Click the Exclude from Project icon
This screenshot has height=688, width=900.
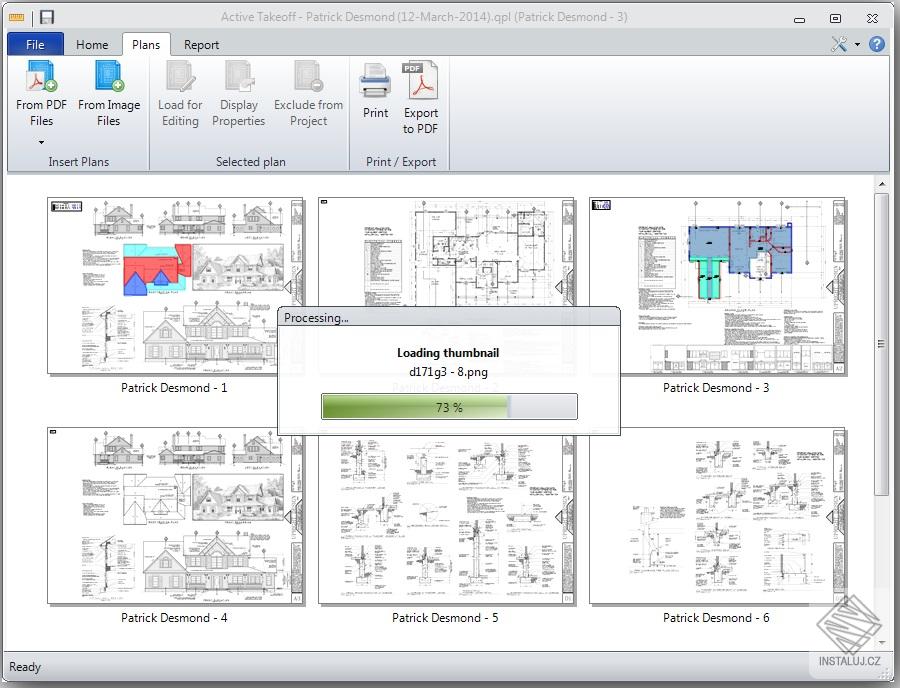click(x=309, y=77)
